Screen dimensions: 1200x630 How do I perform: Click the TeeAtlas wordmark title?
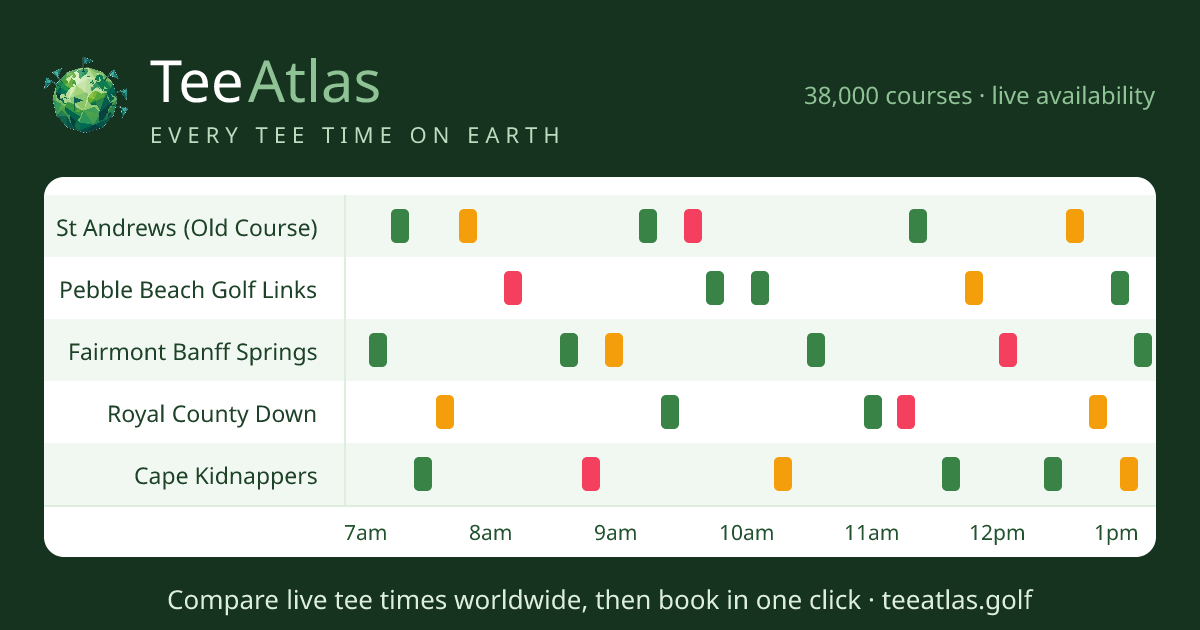[x=265, y=82]
